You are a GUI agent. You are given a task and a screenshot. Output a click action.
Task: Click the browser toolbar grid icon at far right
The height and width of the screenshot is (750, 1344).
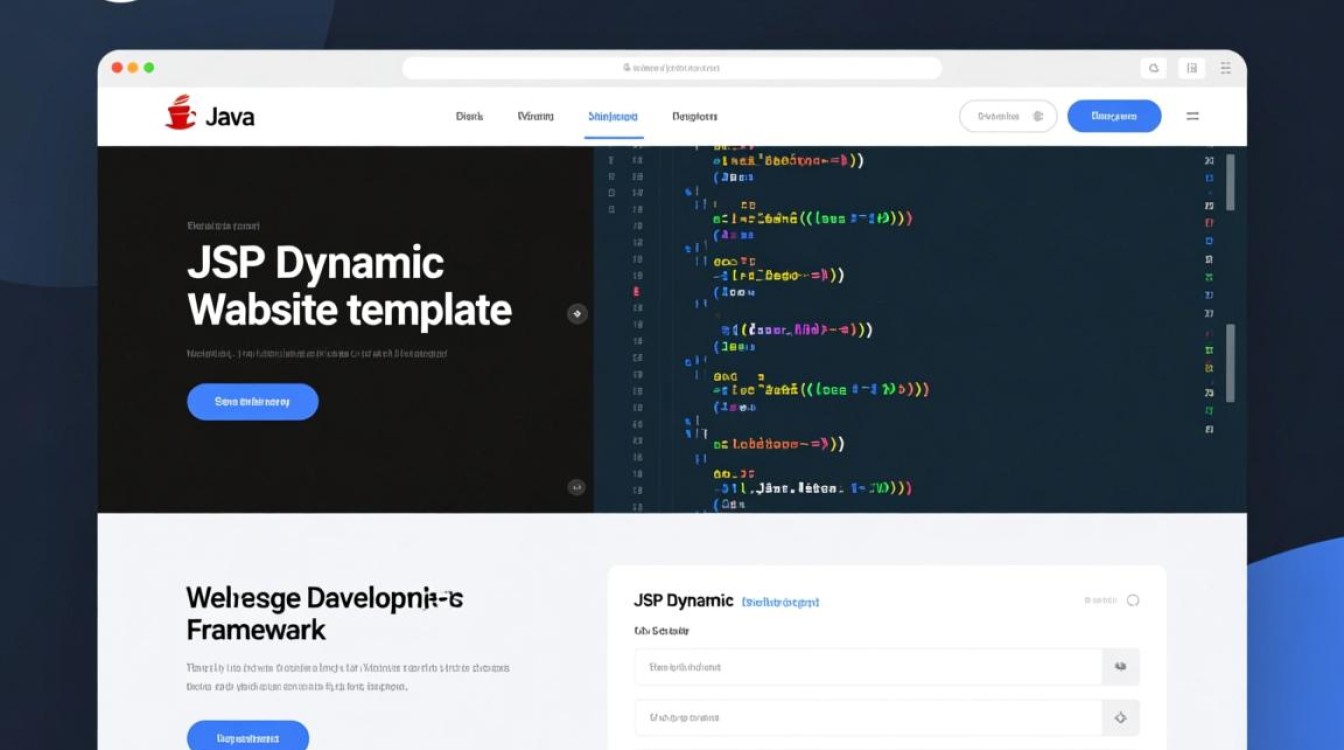pyautogui.click(x=1226, y=68)
